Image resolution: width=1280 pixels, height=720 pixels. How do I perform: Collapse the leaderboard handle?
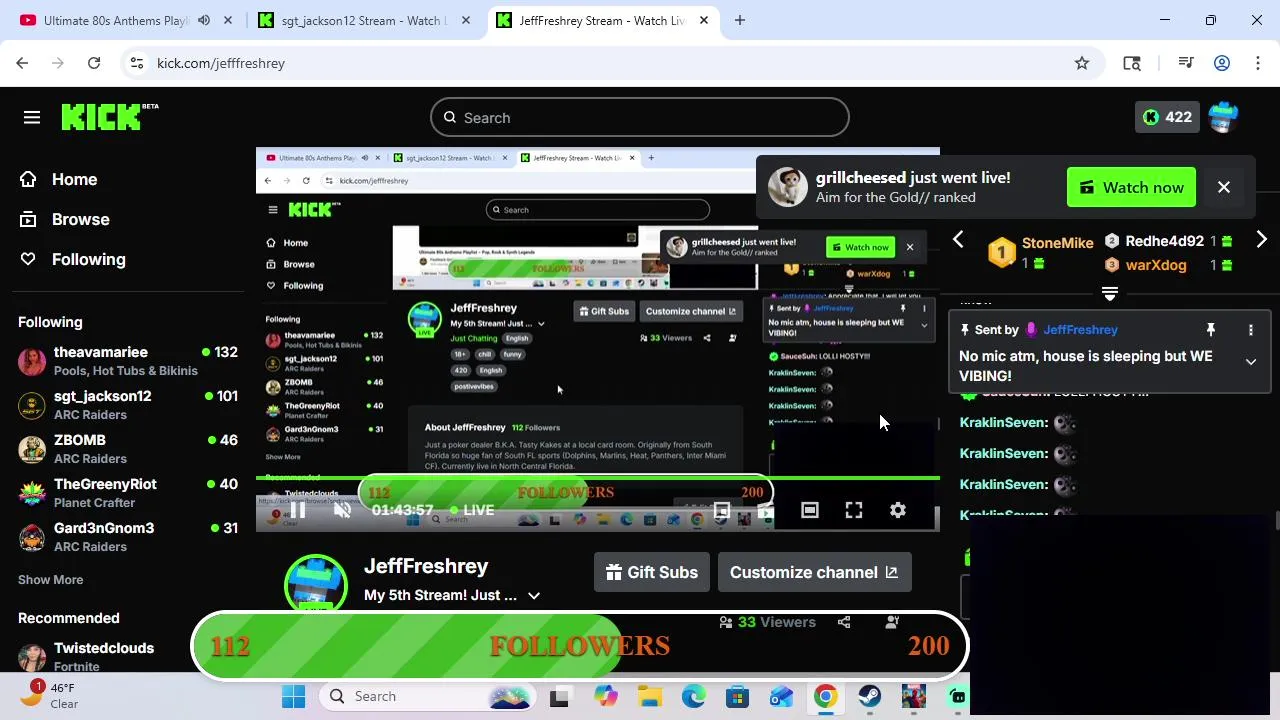coord(1110,293)
